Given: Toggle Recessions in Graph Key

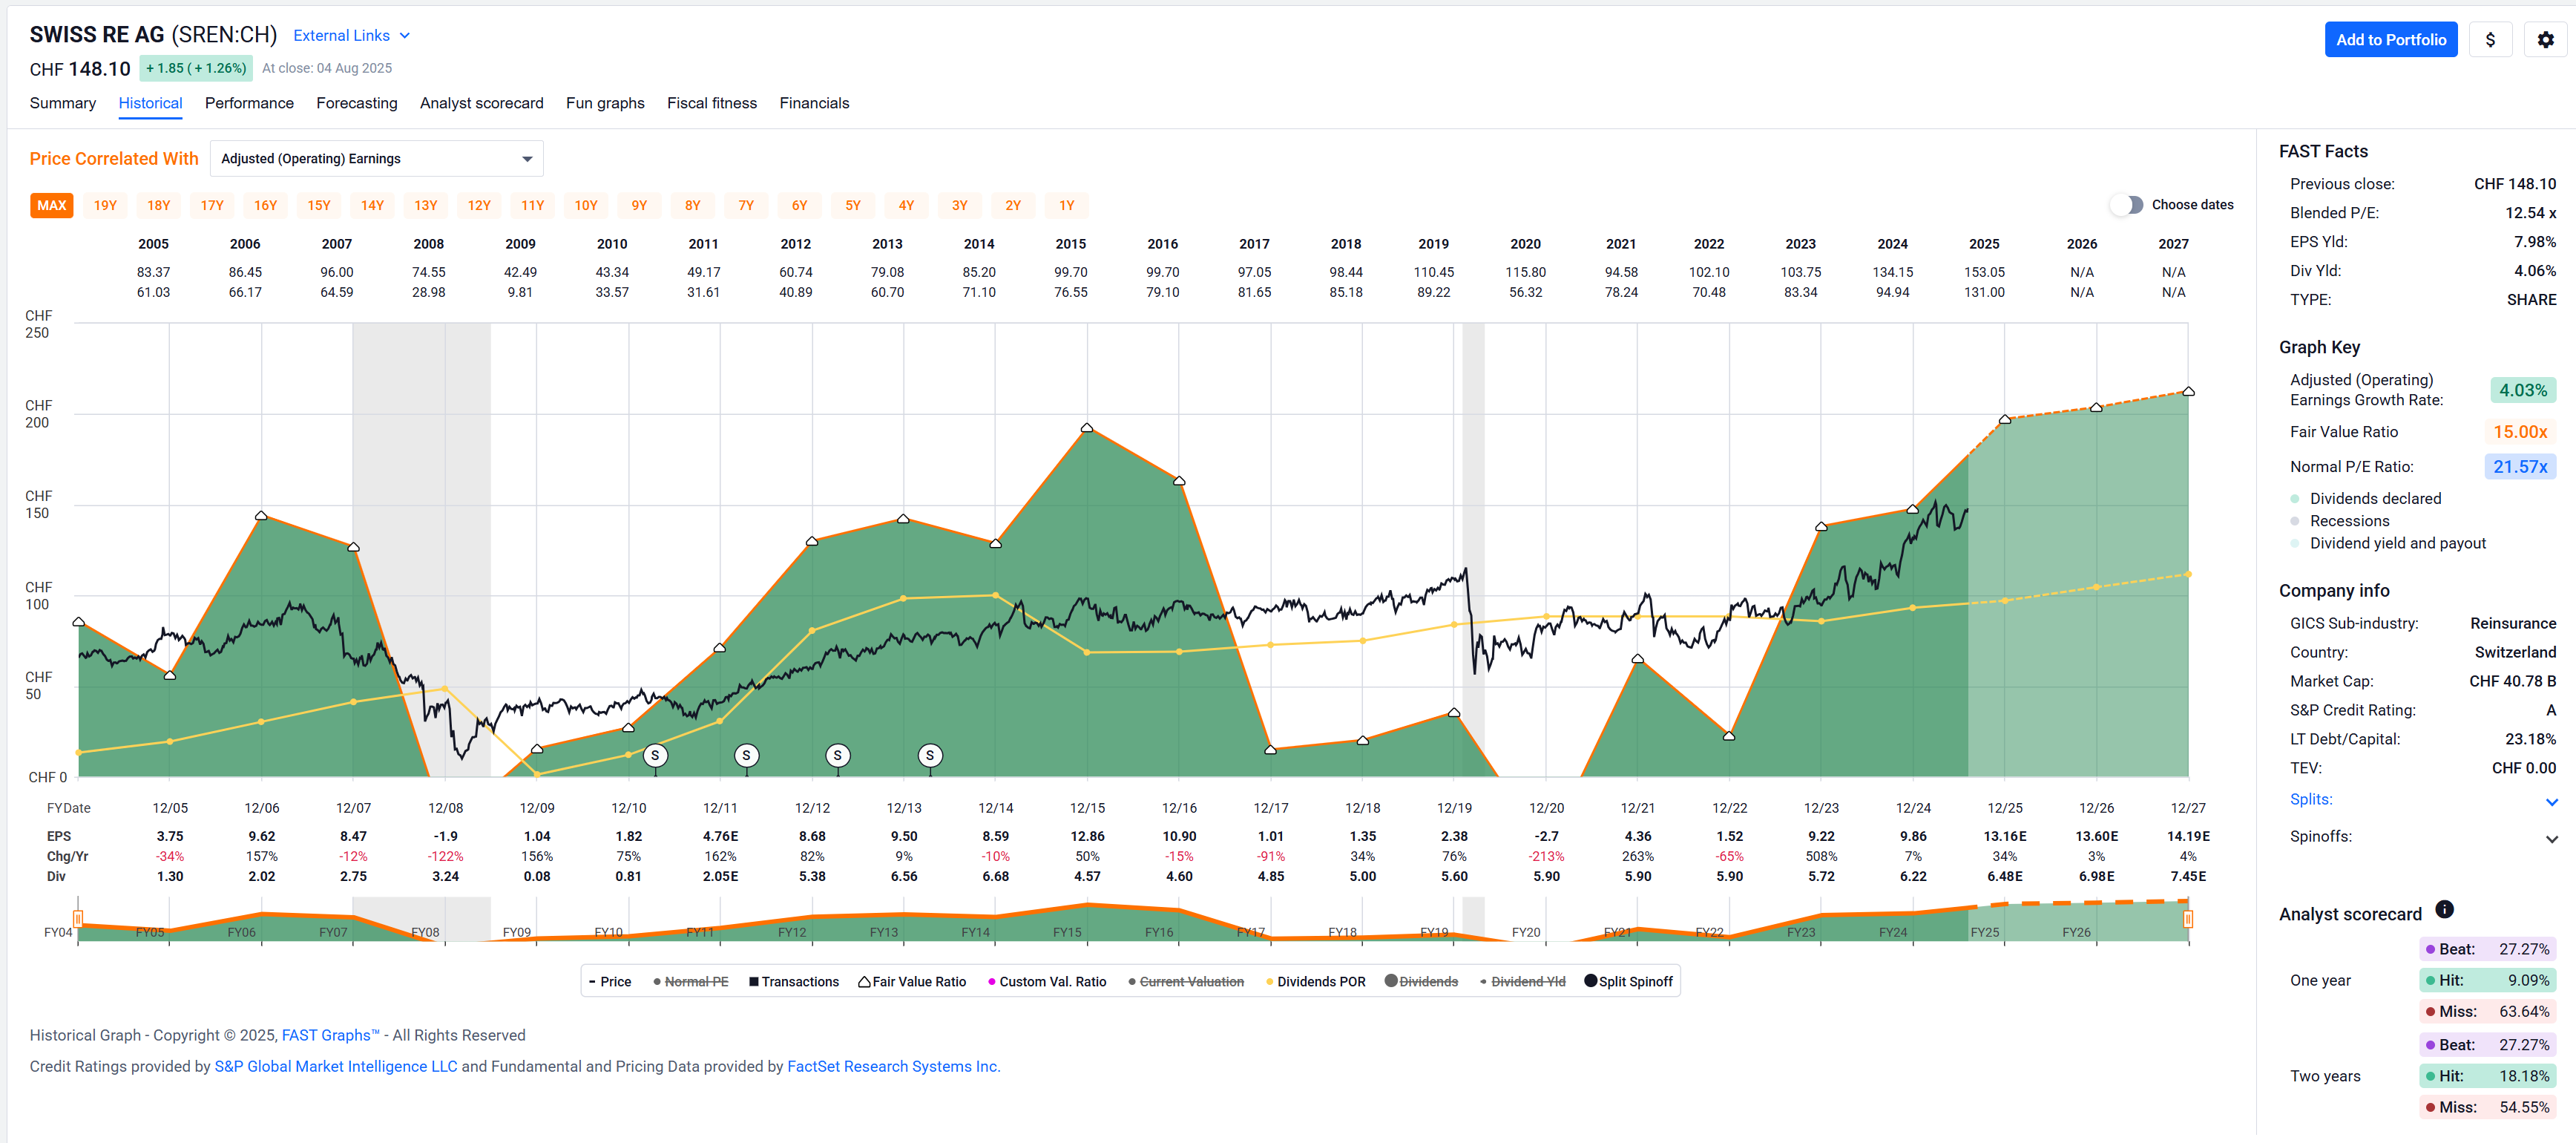Looking at the screenshot, I should (x=2339, y=521).
